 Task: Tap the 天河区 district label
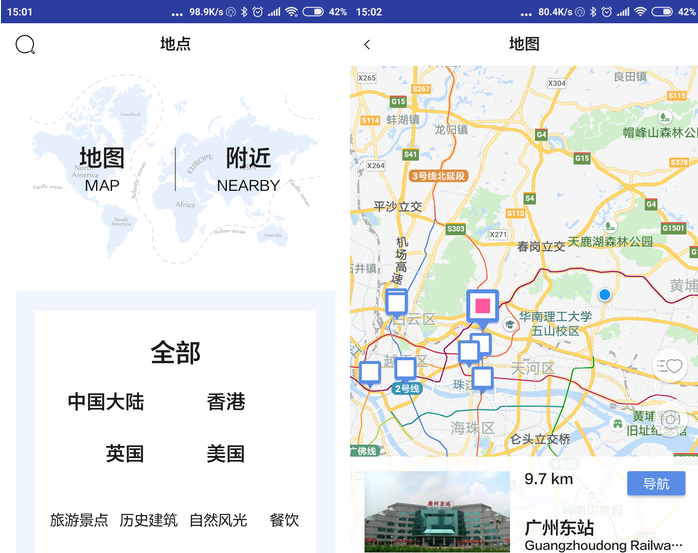533,368
